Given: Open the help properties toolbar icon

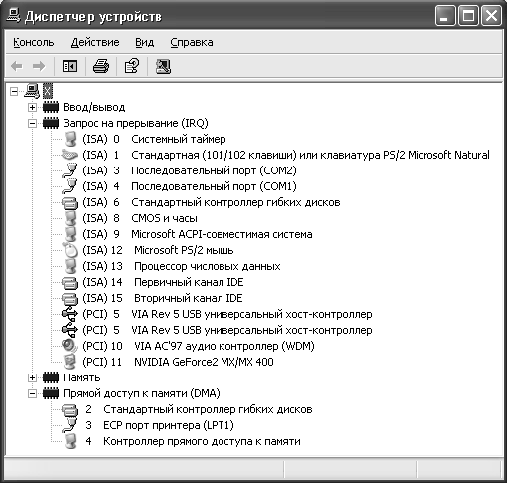Looking at the screenshot, I should pos(132,66).
